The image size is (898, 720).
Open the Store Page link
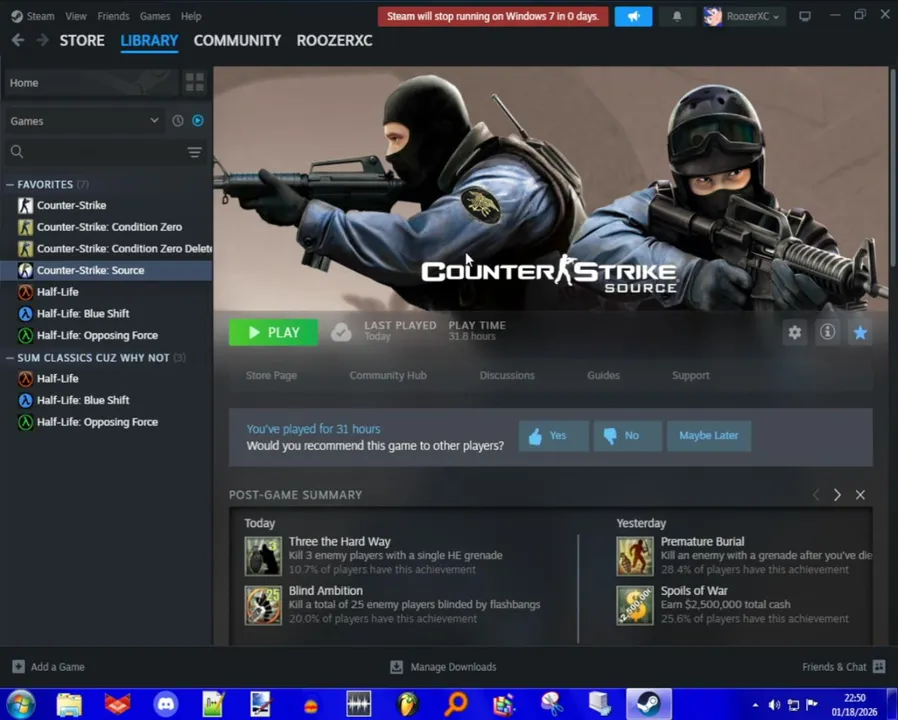click(x=271, y=376)
